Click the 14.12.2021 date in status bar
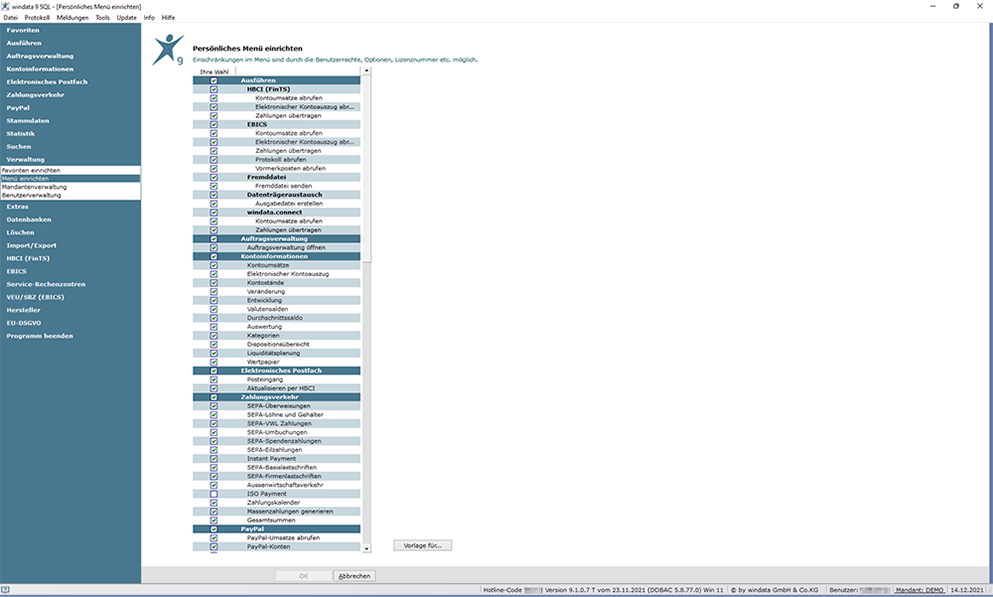Viewport: 993px width, 597px height. (967, 590)
